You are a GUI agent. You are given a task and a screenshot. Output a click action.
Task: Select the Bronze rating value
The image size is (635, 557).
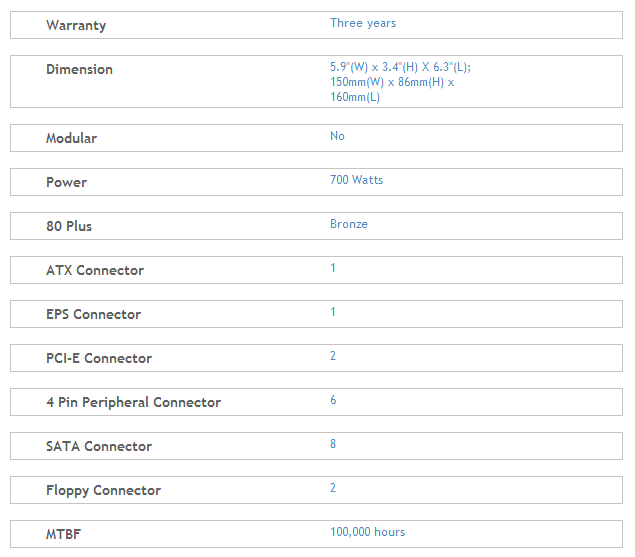349,224
